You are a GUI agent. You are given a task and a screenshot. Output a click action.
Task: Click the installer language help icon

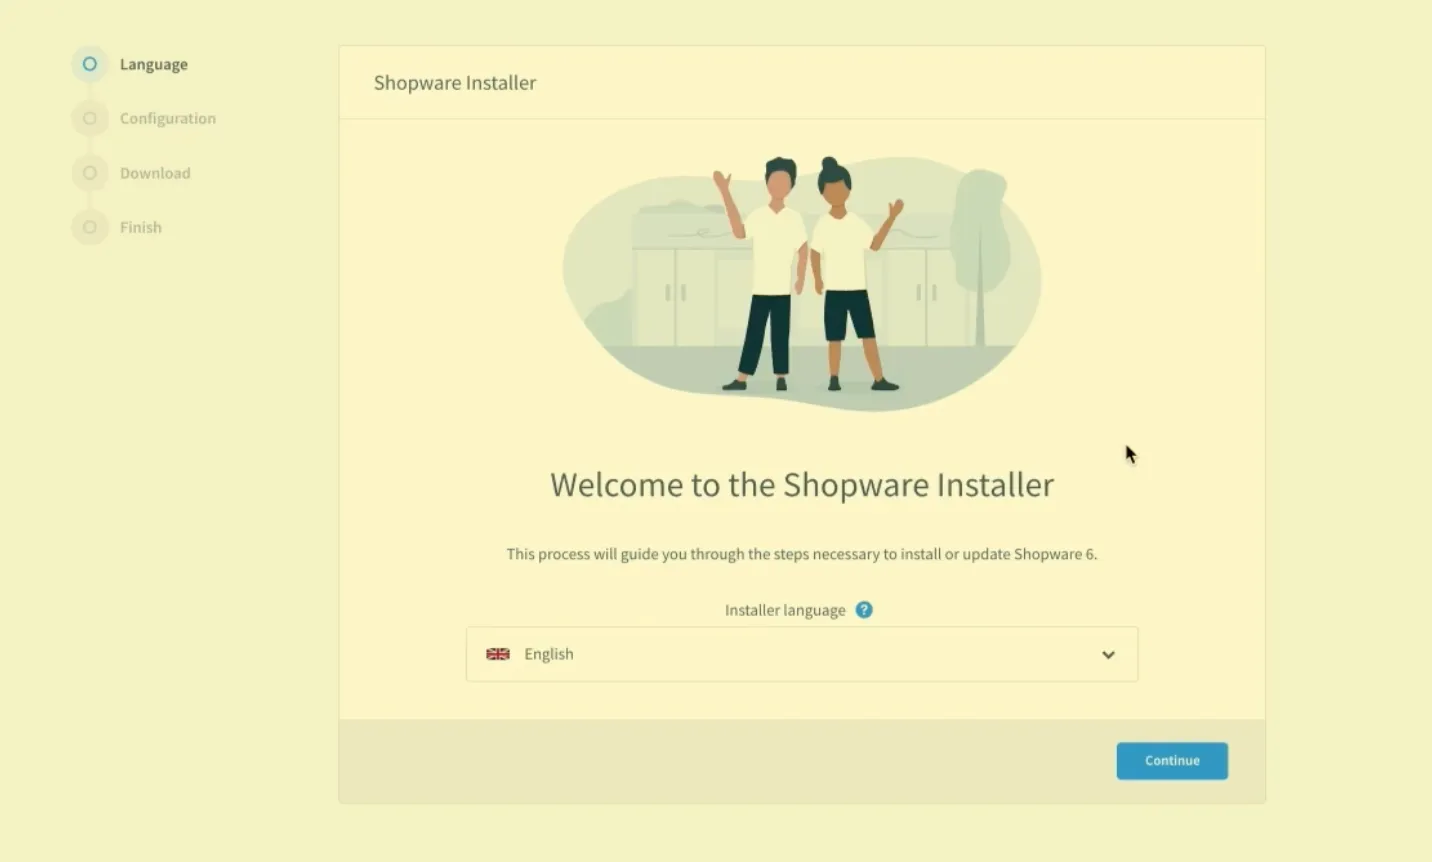(864, 610)
